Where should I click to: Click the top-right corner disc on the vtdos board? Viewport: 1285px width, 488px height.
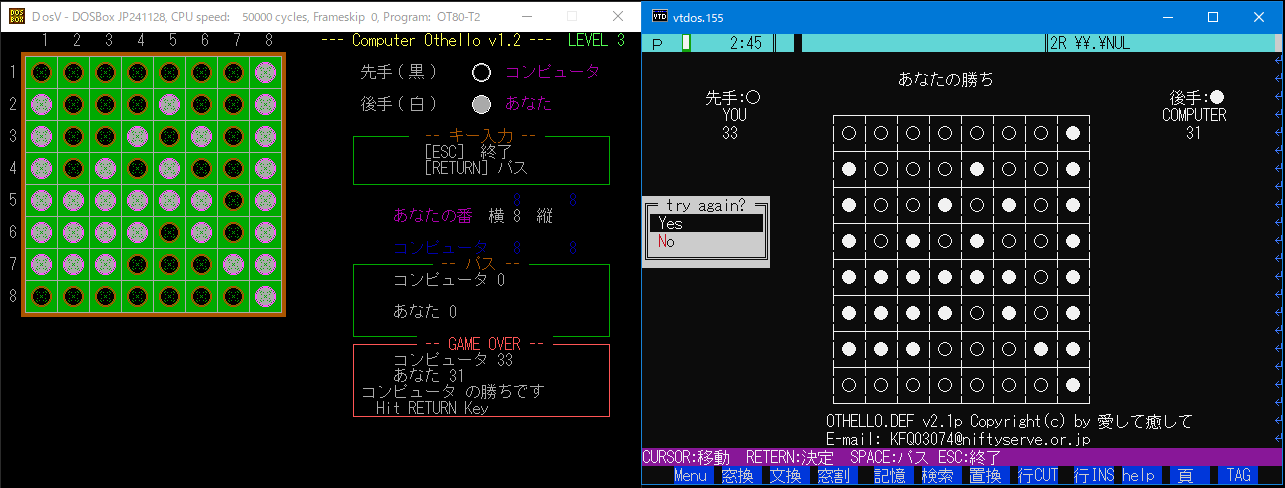pyautogui.click(x=1073, y=132)
